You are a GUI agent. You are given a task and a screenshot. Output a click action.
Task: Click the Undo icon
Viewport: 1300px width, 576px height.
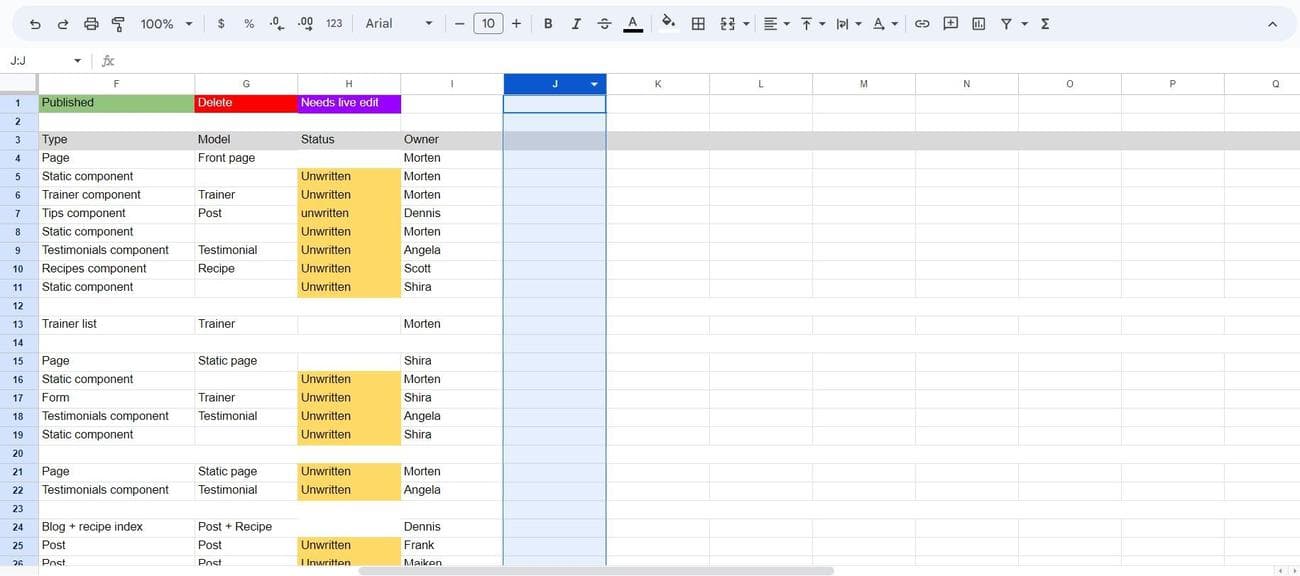pyautogui.click(x=35, y=24)
